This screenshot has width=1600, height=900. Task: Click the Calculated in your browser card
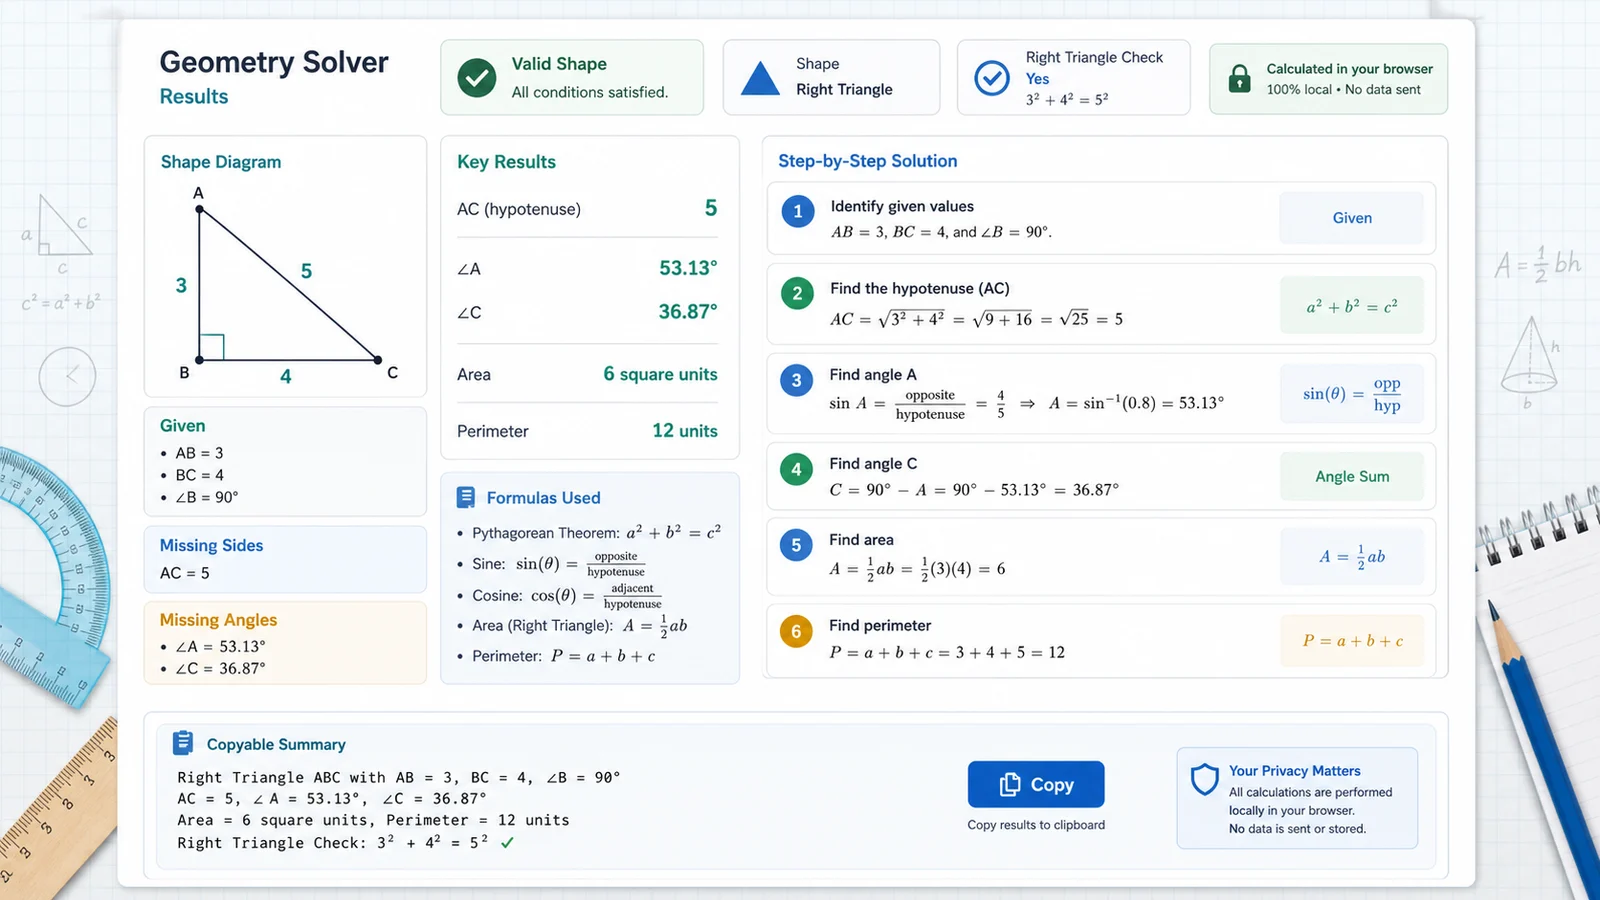(x=1329, y=79)
